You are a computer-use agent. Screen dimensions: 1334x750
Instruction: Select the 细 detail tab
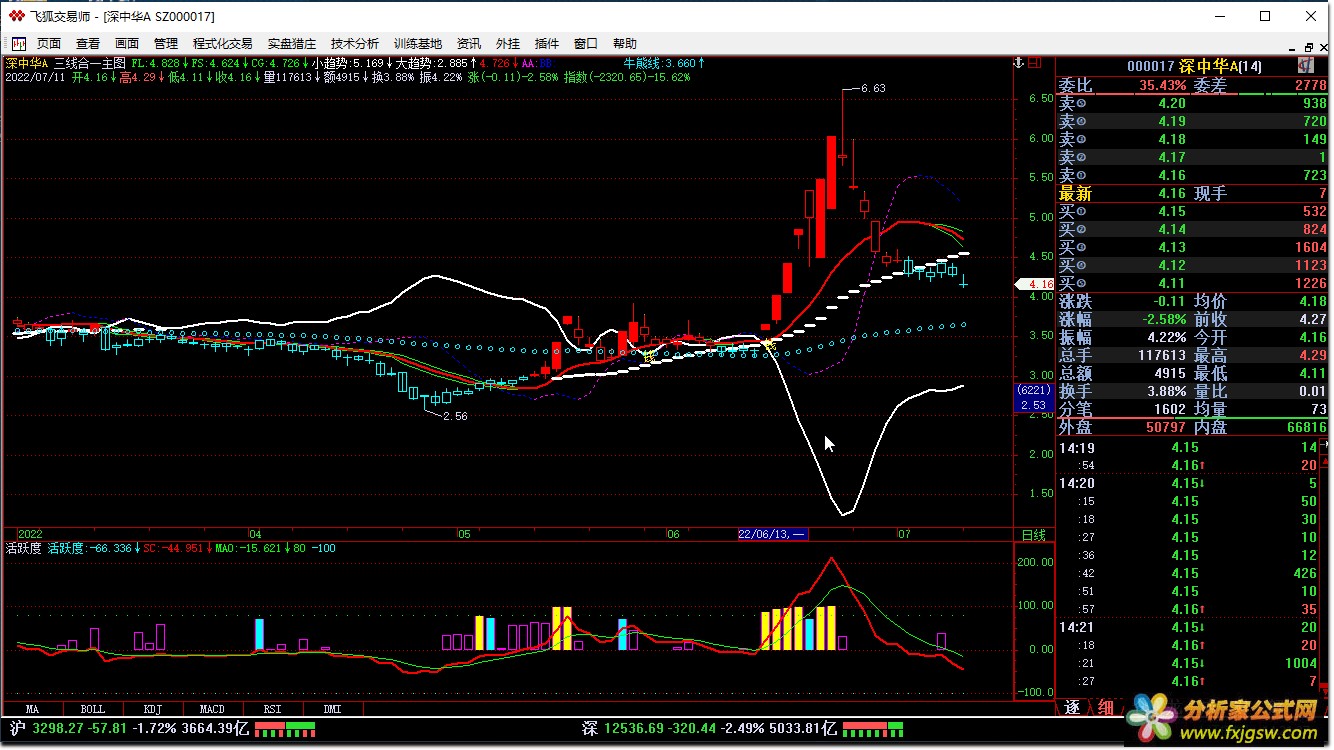click(x=1105, y=708)
